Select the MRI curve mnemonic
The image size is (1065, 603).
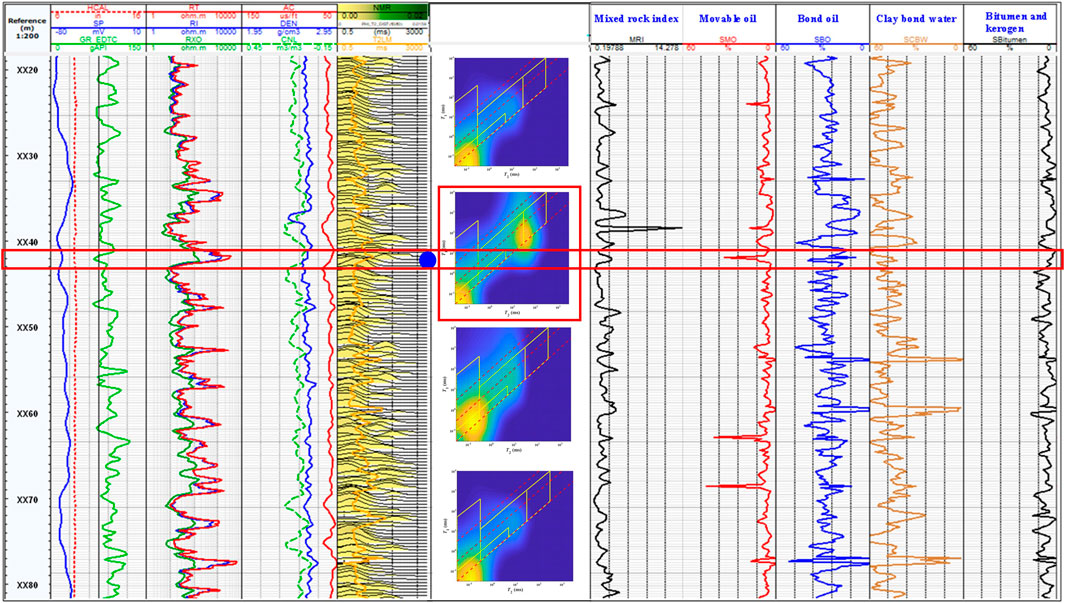[x=636, y=39]
